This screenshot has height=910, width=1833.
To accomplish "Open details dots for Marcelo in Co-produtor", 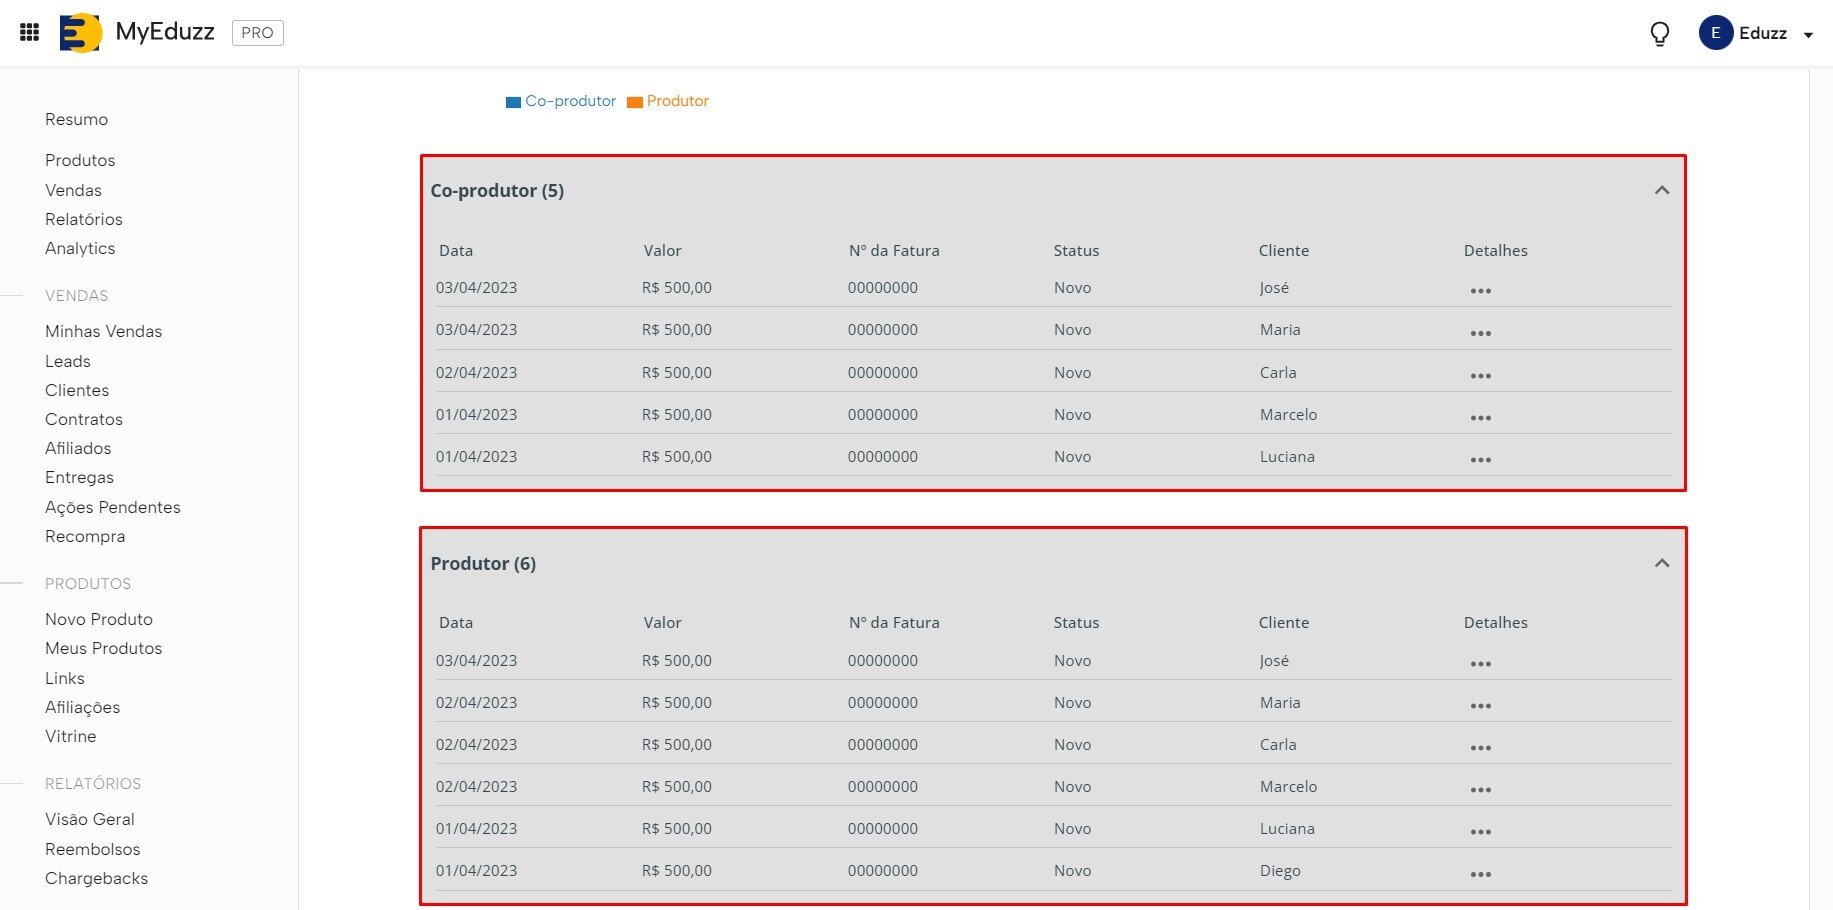I will click(x=1480, y=418).
